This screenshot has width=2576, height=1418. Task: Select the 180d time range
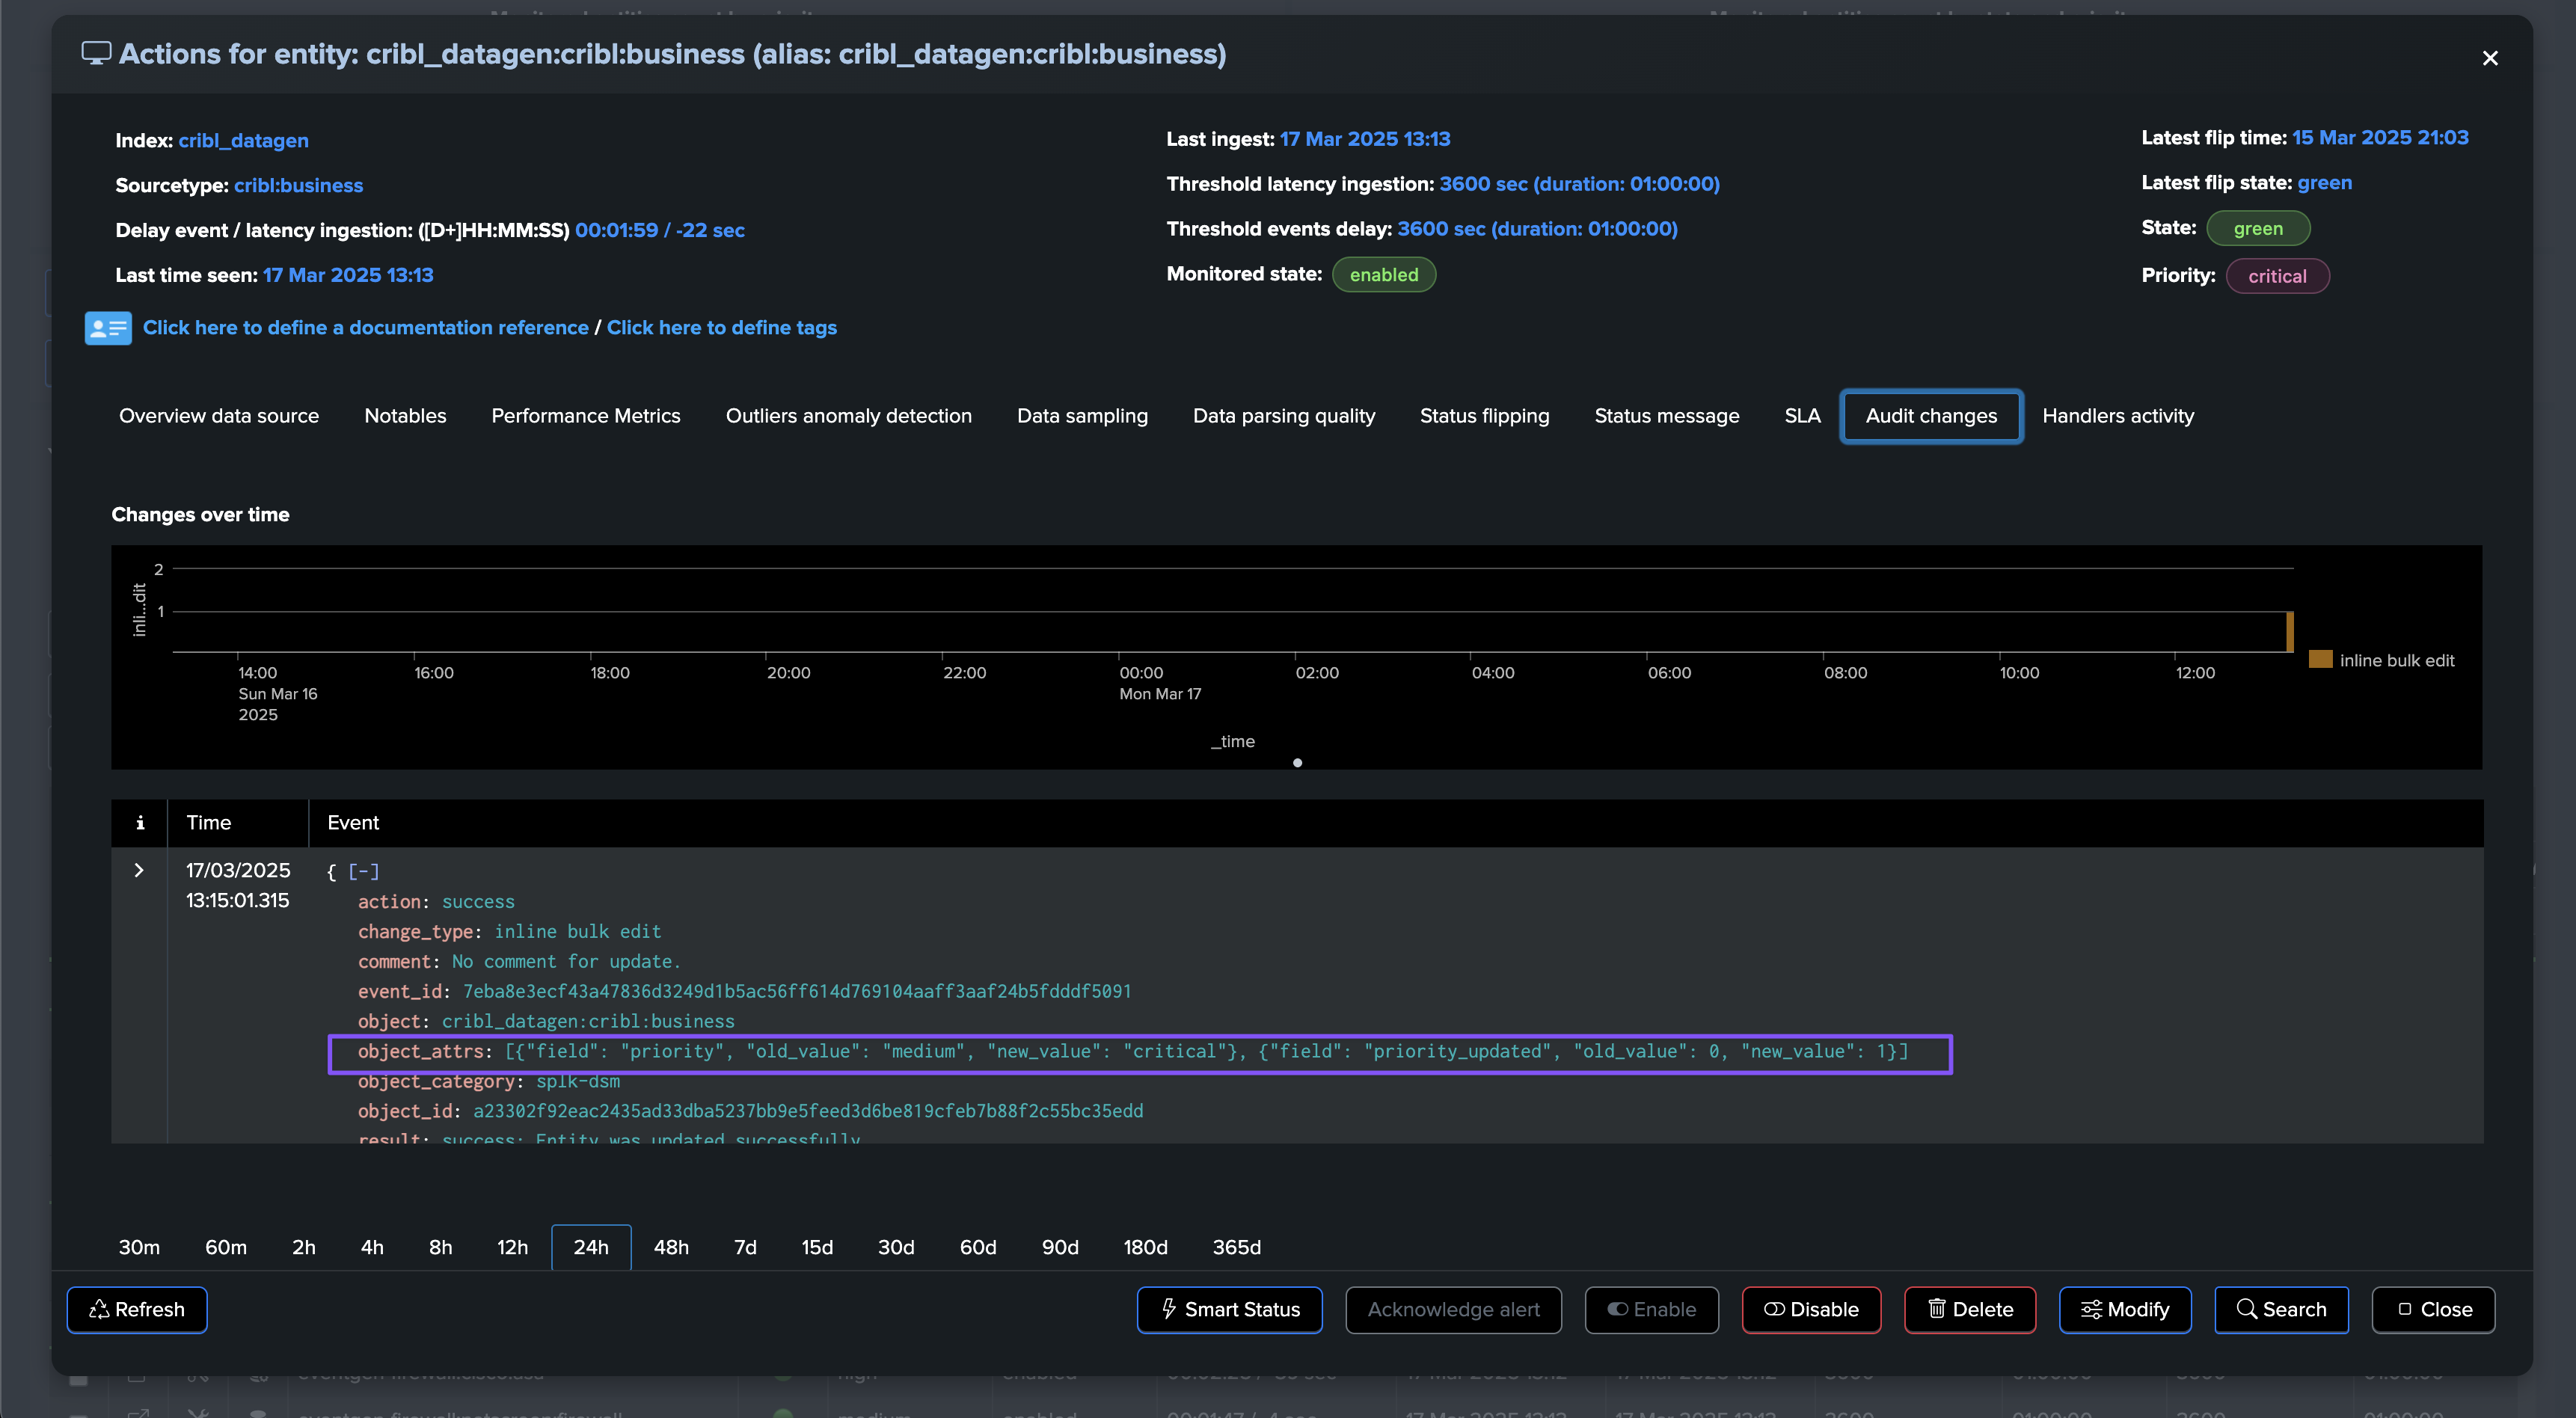(x=1145, y=1247)
